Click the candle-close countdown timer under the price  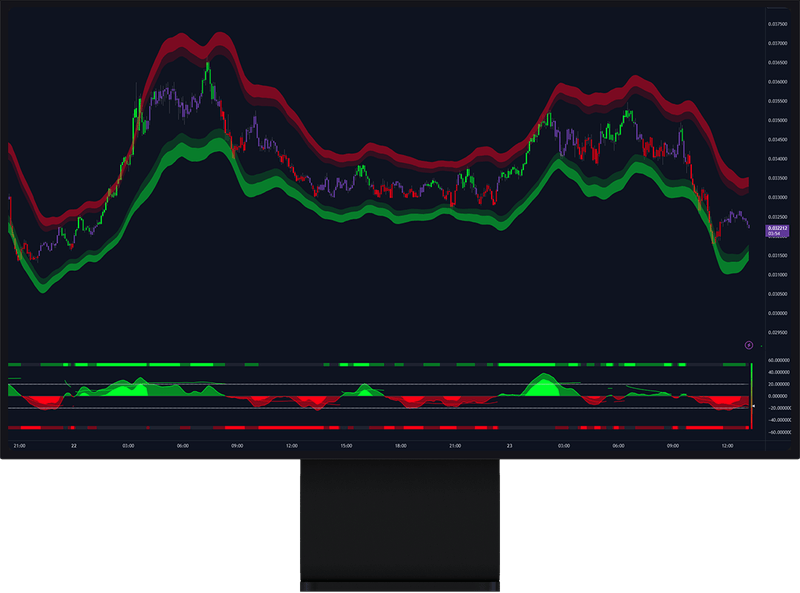point(776,236)
